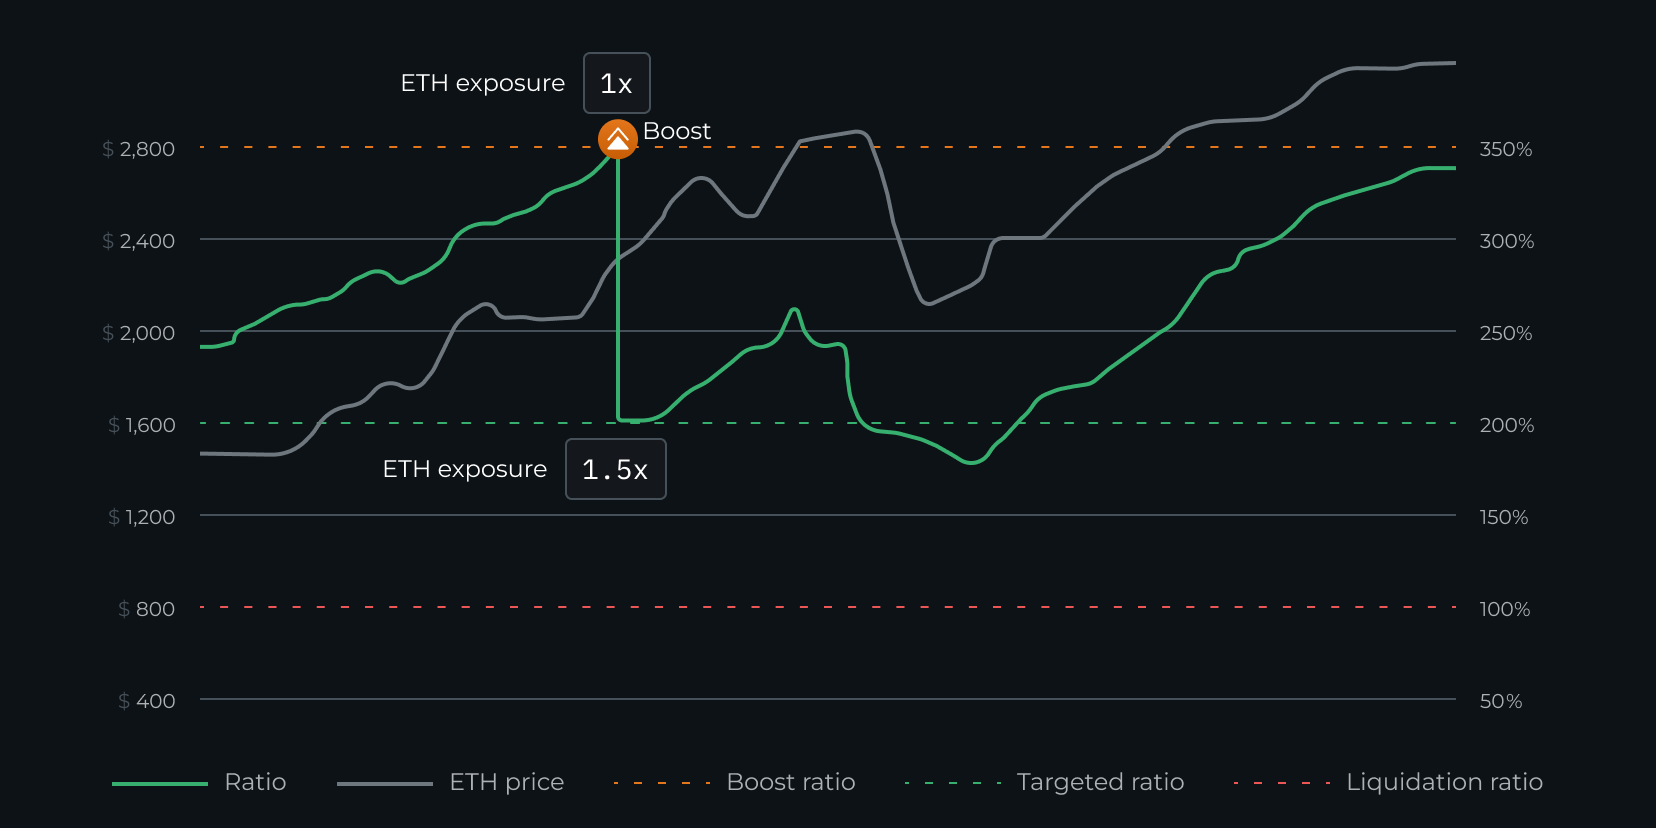Click the $ 400 price axis label

click(147, 701)
